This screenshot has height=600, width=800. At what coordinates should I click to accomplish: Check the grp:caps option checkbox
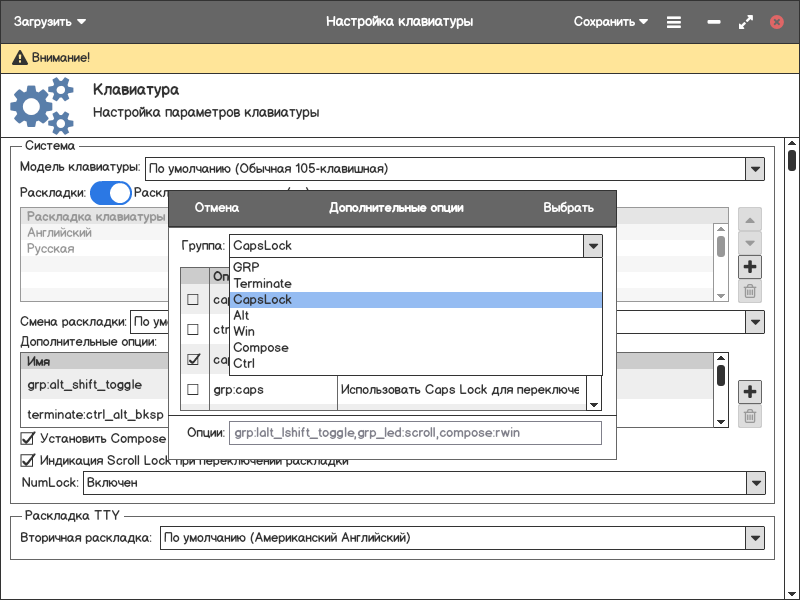(x=194, y=390)
